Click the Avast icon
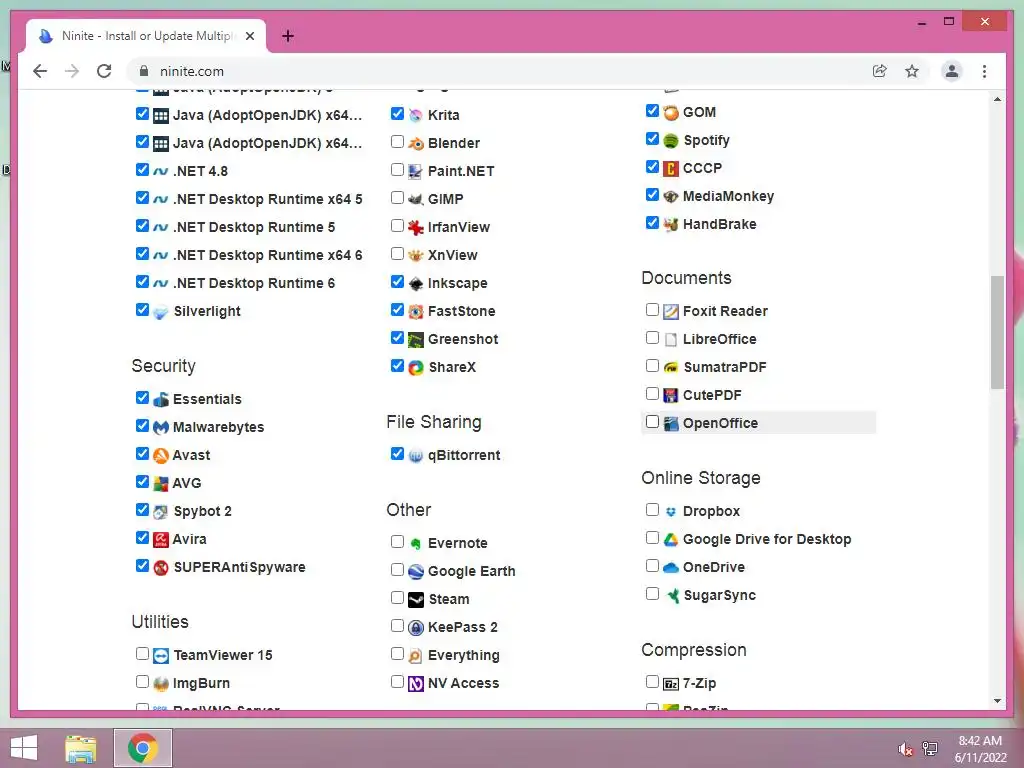The image size is (1024, 768). (161, 456)
